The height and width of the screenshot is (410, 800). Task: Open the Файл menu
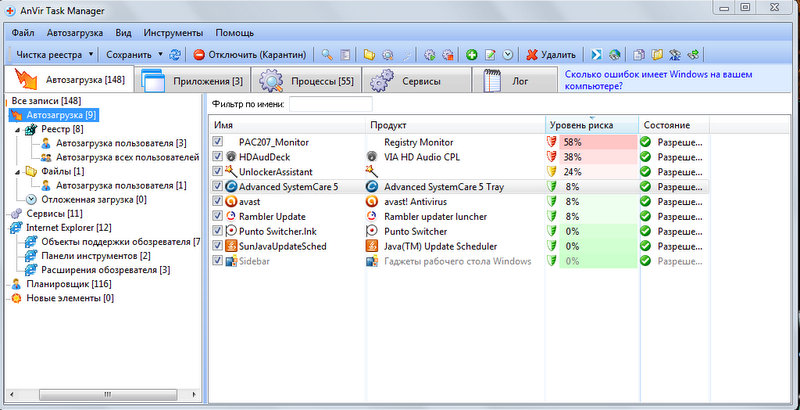23,33
